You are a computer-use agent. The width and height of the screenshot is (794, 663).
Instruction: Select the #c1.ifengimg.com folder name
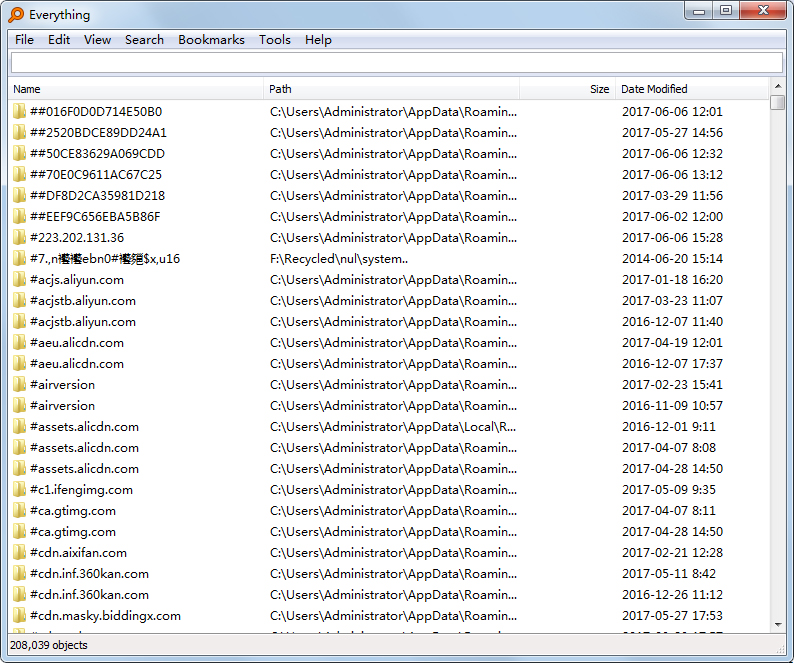[x=82, y=490]
